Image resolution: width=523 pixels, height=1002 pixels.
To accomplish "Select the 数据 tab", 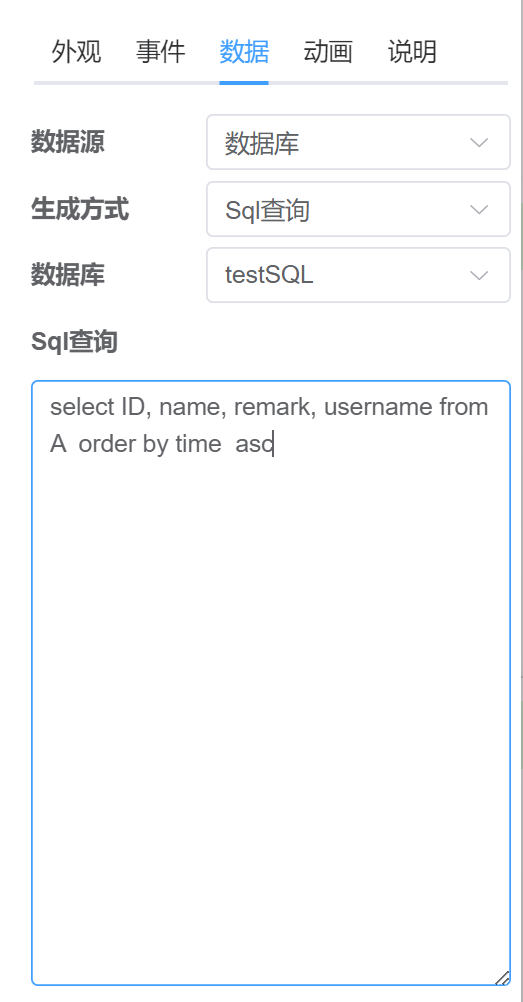I will point(244,52).
